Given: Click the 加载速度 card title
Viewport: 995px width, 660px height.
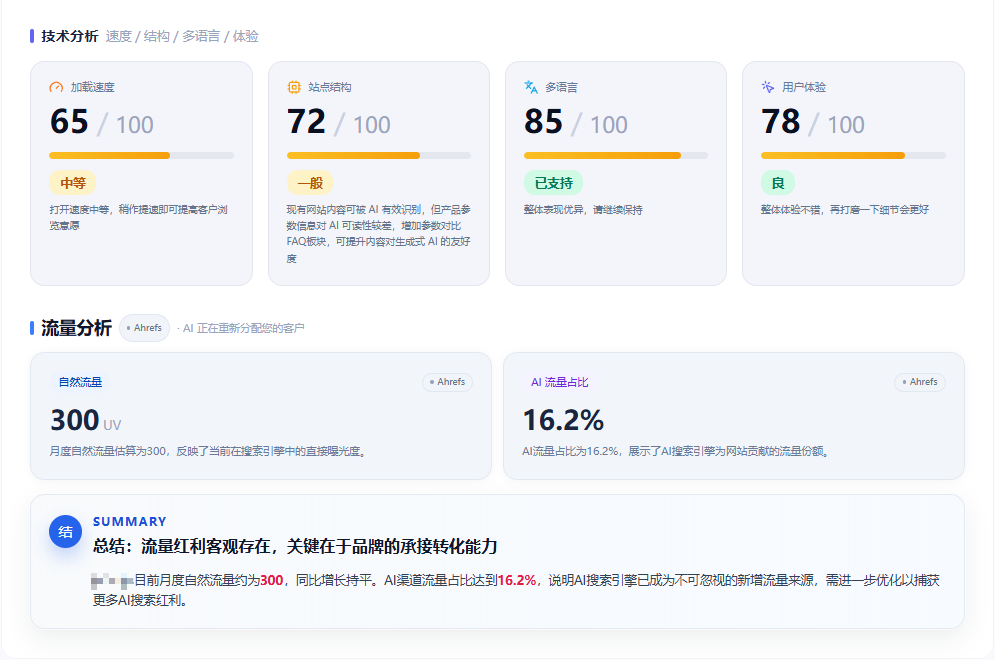Looking at the screenshot, I should (93, 88).
